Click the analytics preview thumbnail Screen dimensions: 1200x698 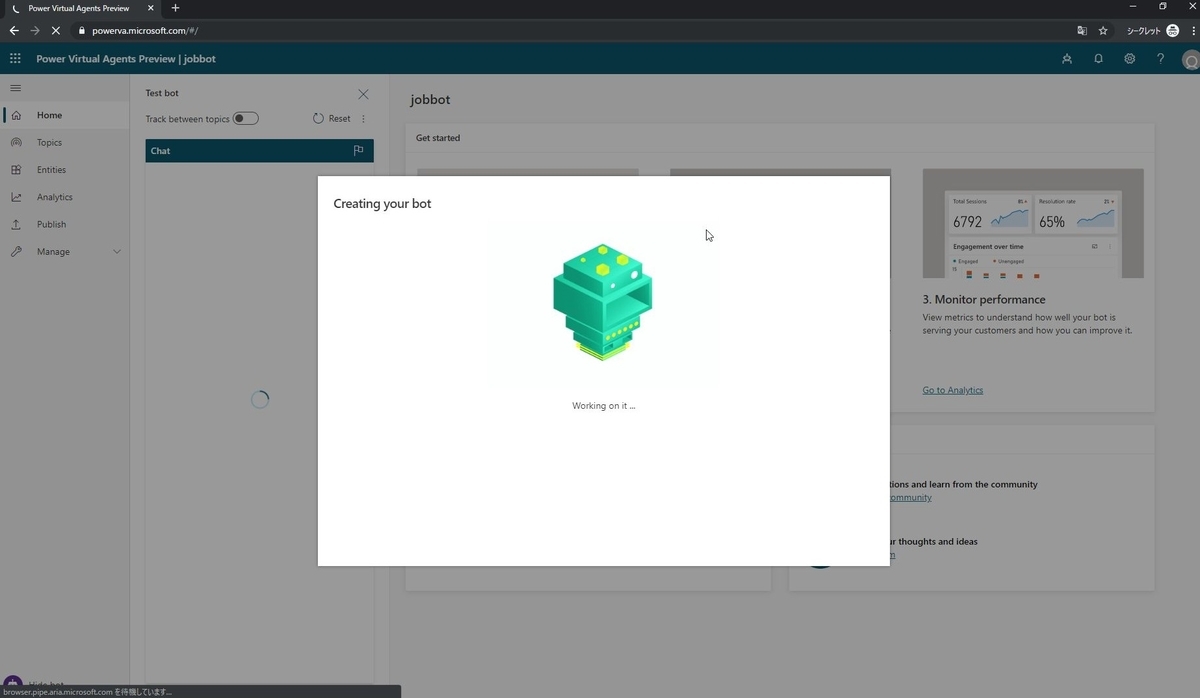[1033, 223]
